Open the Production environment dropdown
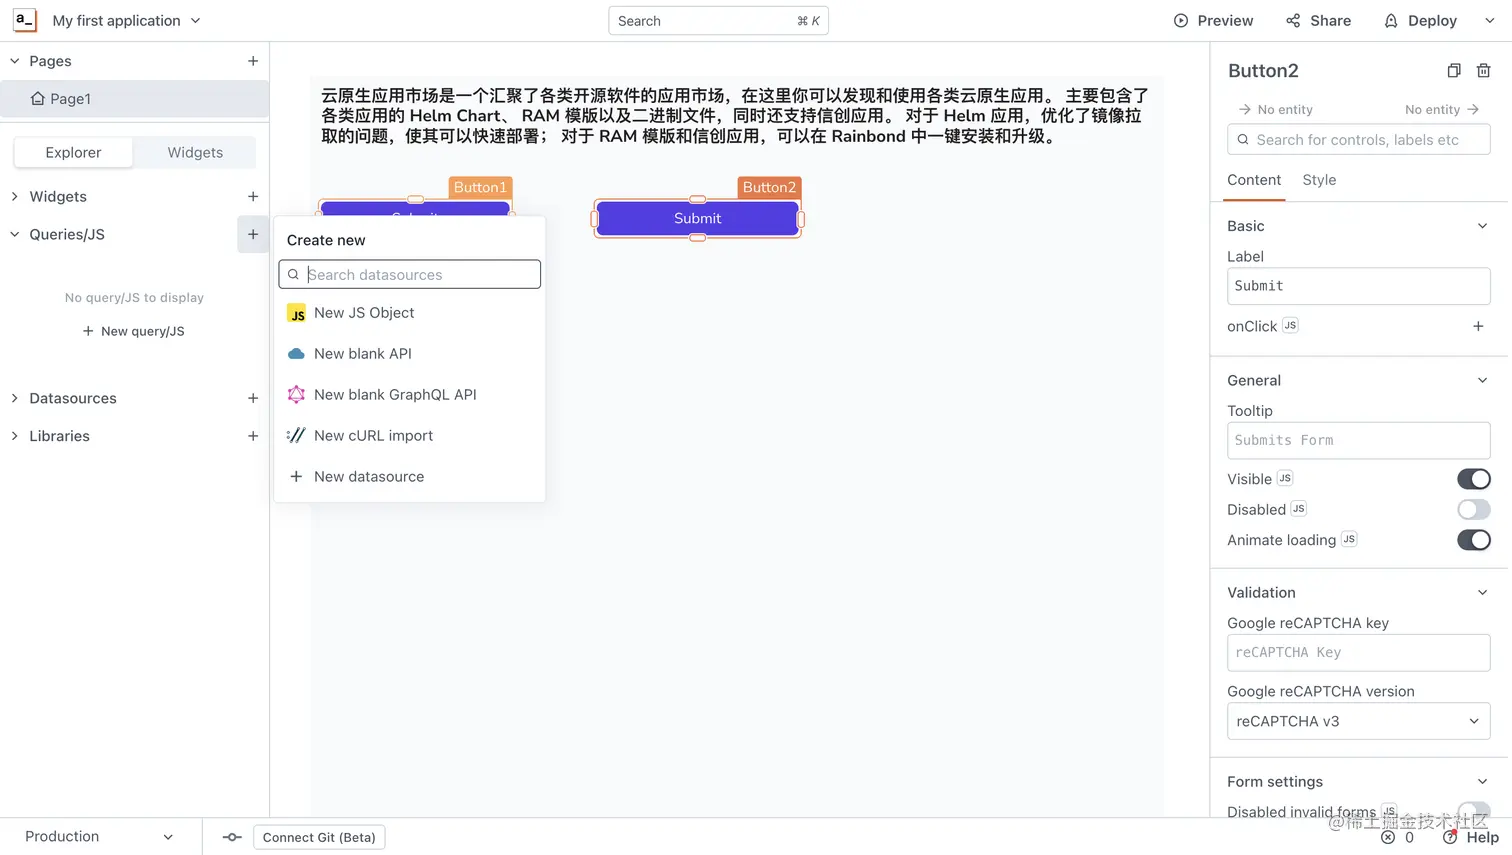 (x=100, y=837)
